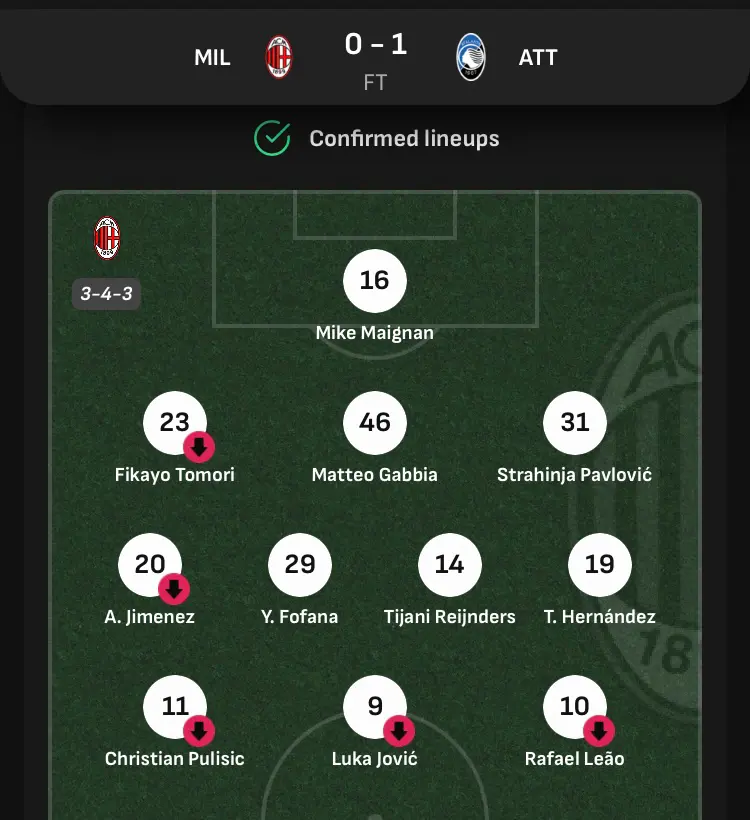This screenshot has width=750, height=820.
Task: Click the ATT team abbreviation
Action: [x=538, y=58]
